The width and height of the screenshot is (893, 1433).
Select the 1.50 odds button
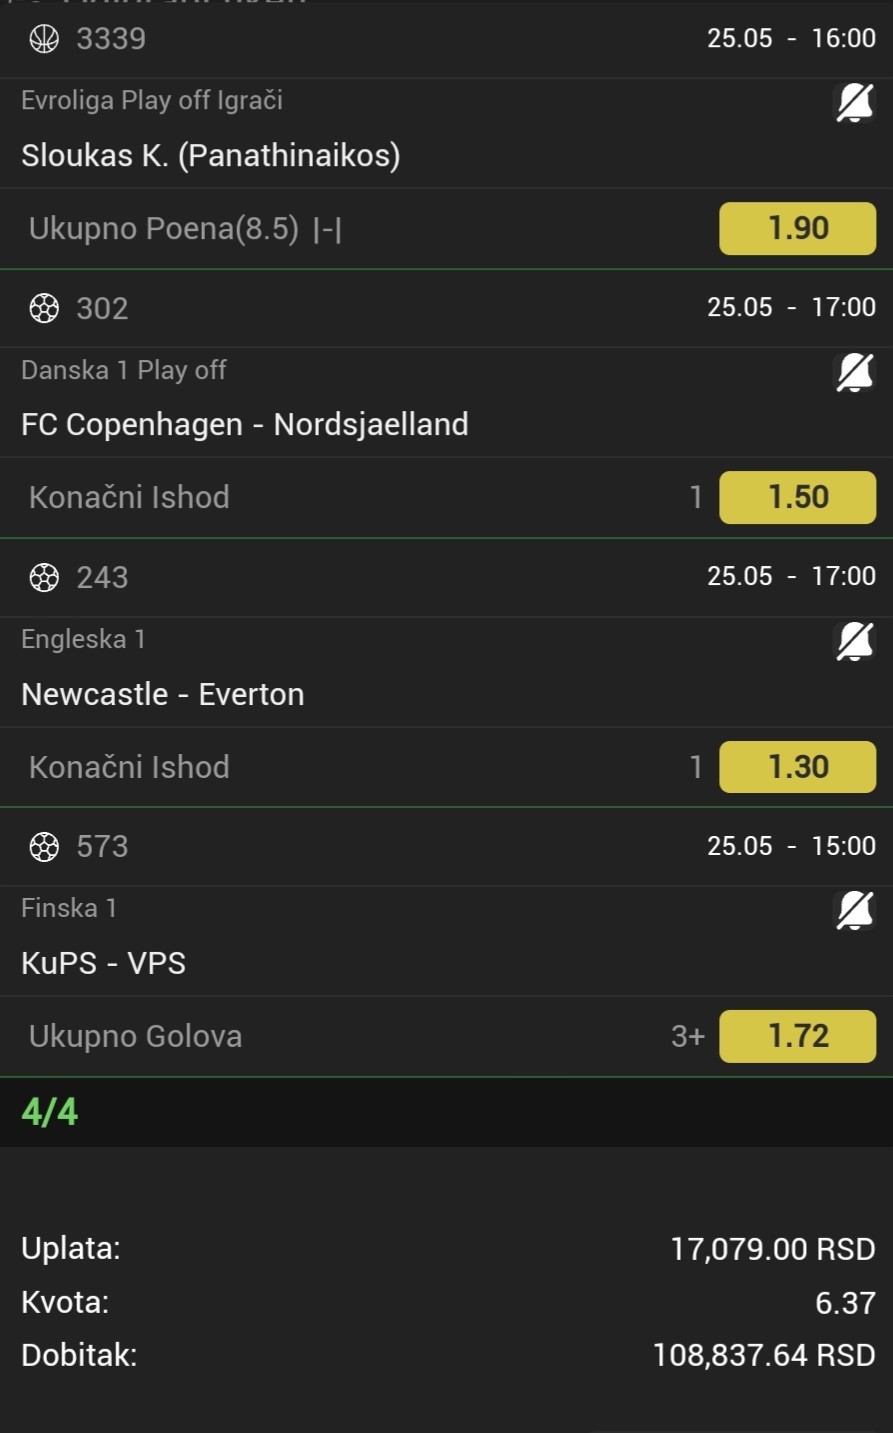[798, 497]
